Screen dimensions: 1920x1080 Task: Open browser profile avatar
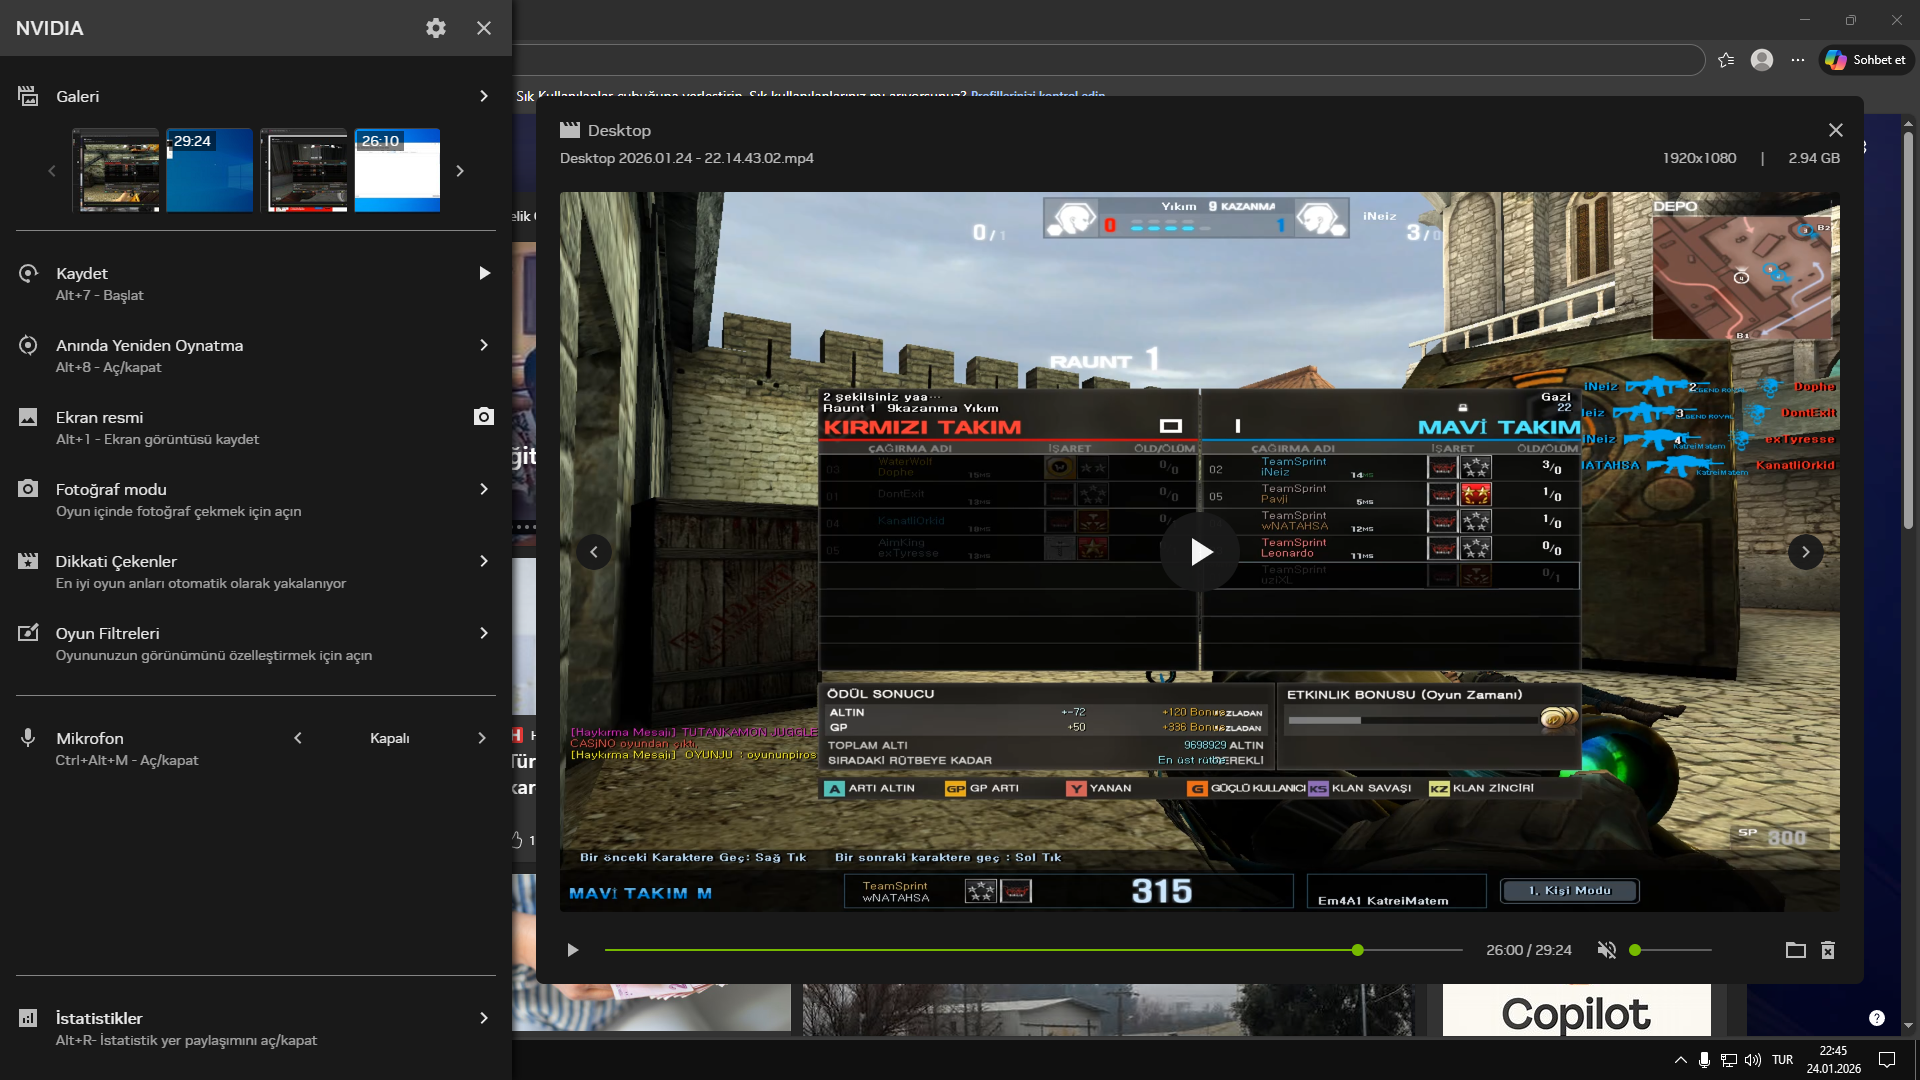click(x=1762, y=60)
